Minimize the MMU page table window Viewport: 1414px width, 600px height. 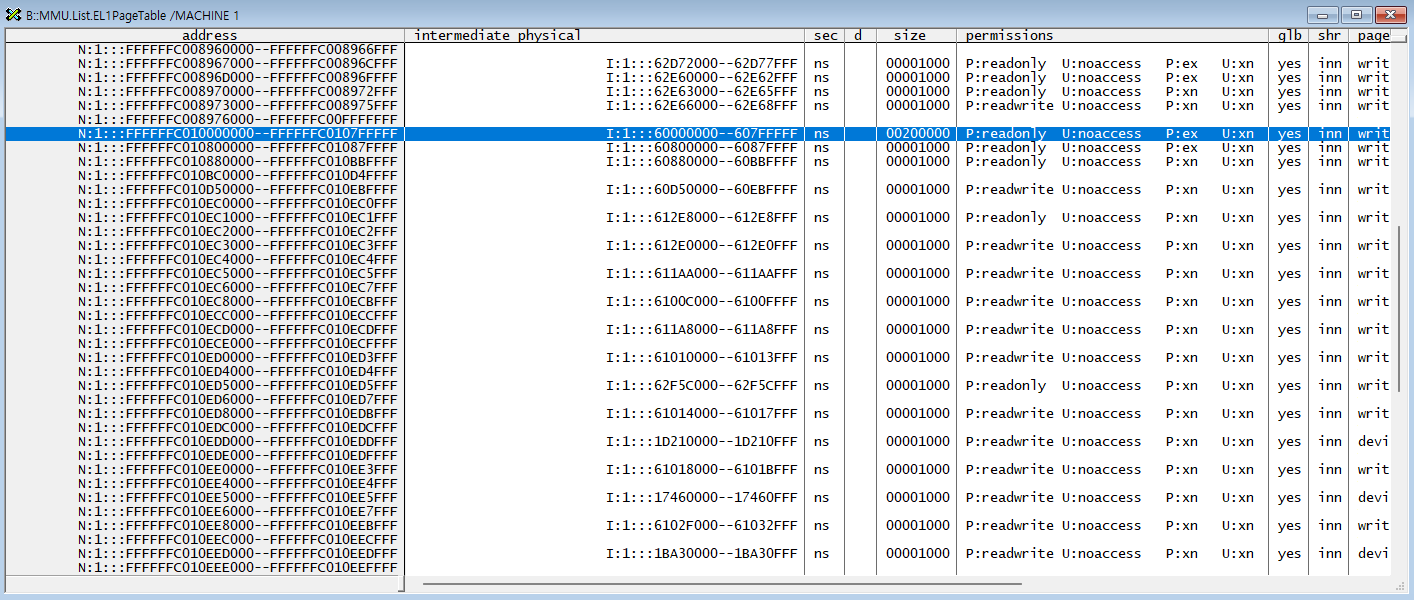click(1324, 15)
